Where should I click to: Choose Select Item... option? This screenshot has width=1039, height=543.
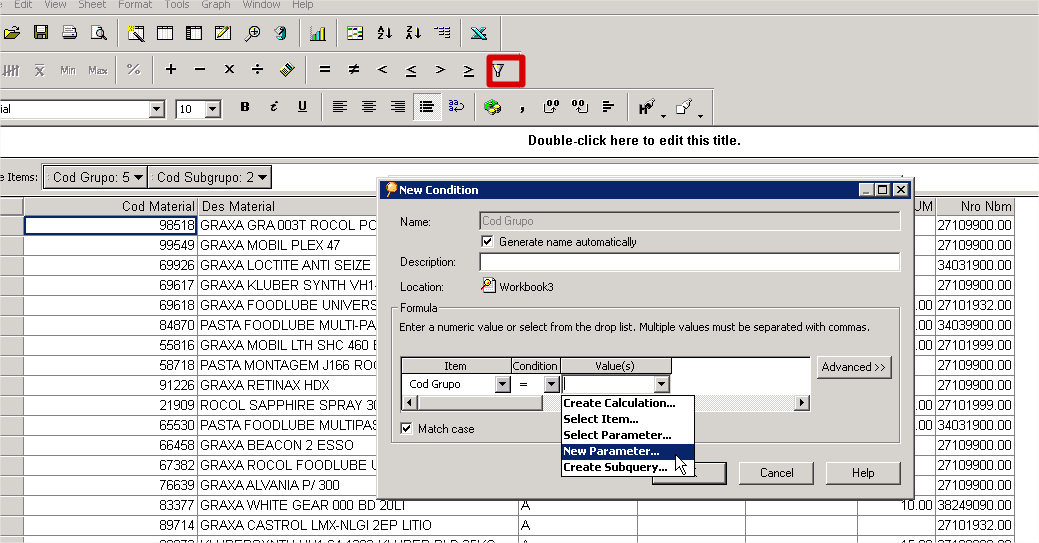[628, 419]
